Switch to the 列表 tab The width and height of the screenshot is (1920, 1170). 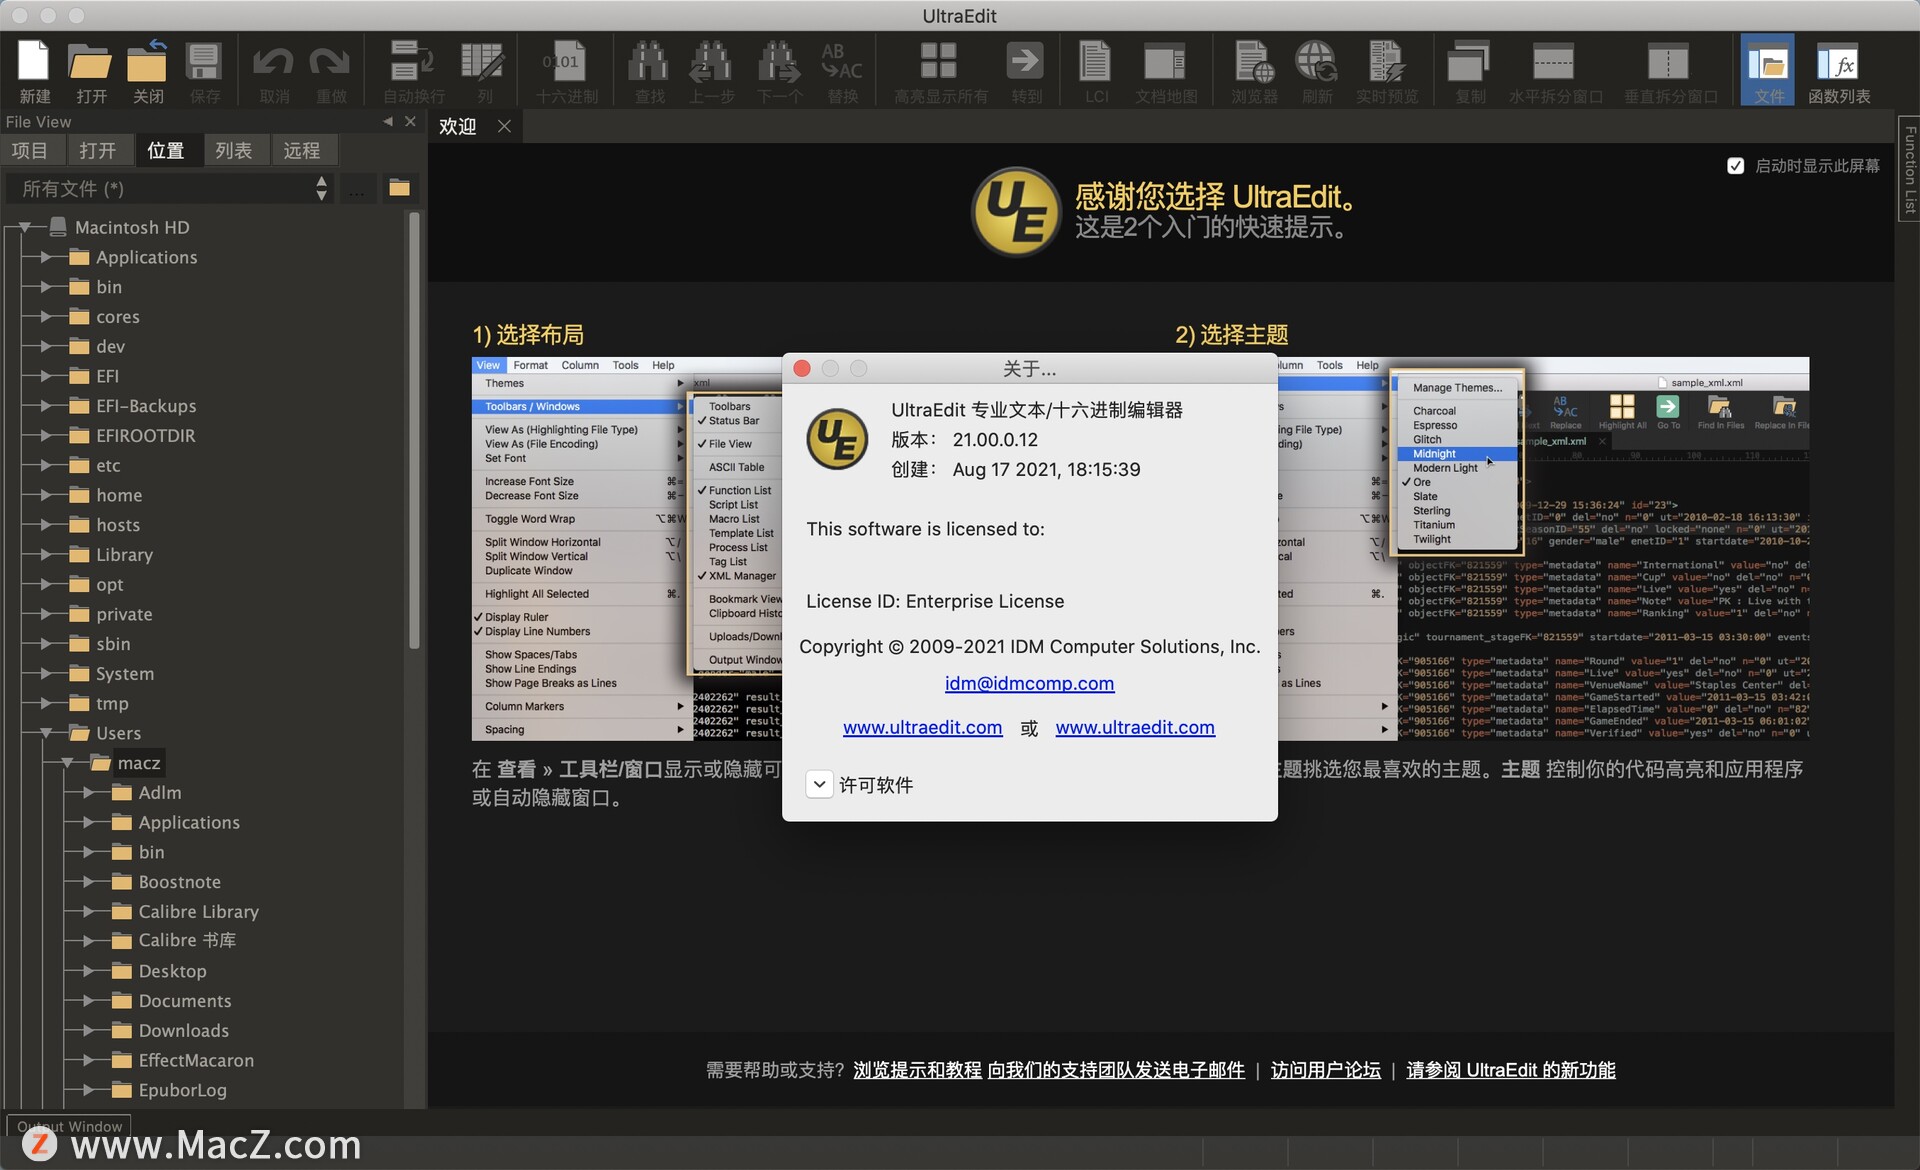234,150
